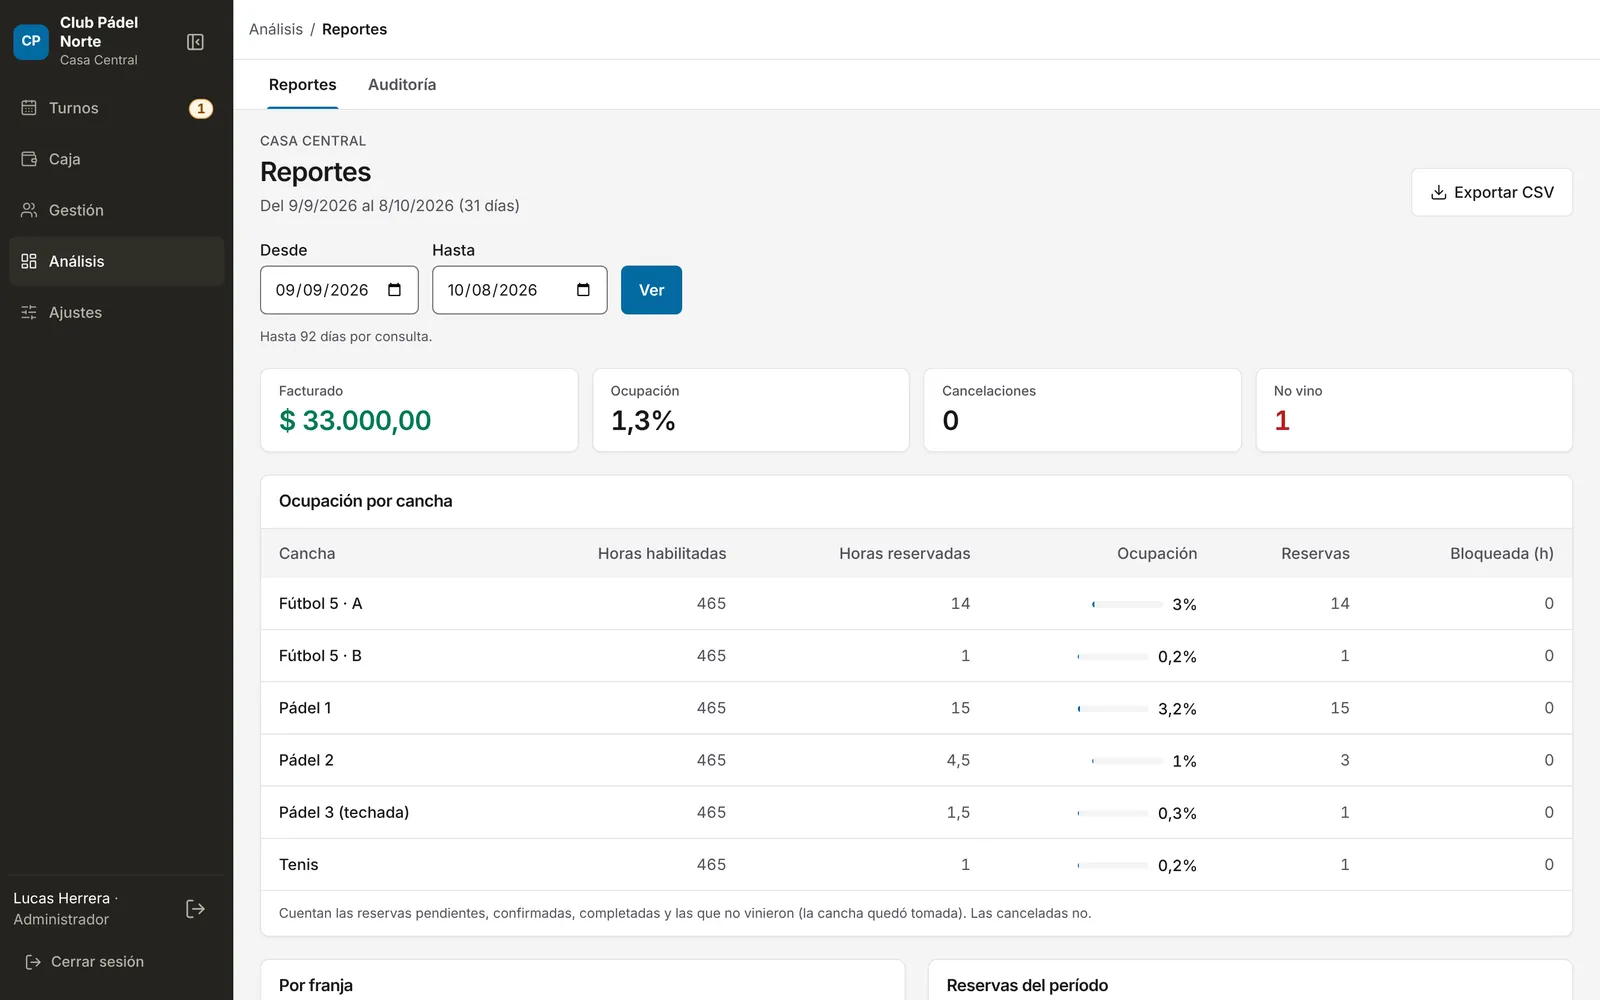The height and width of the screenshot is (1000, 1600).
Task: Select Análisis in the sidebar
Action: click(117, 261)
